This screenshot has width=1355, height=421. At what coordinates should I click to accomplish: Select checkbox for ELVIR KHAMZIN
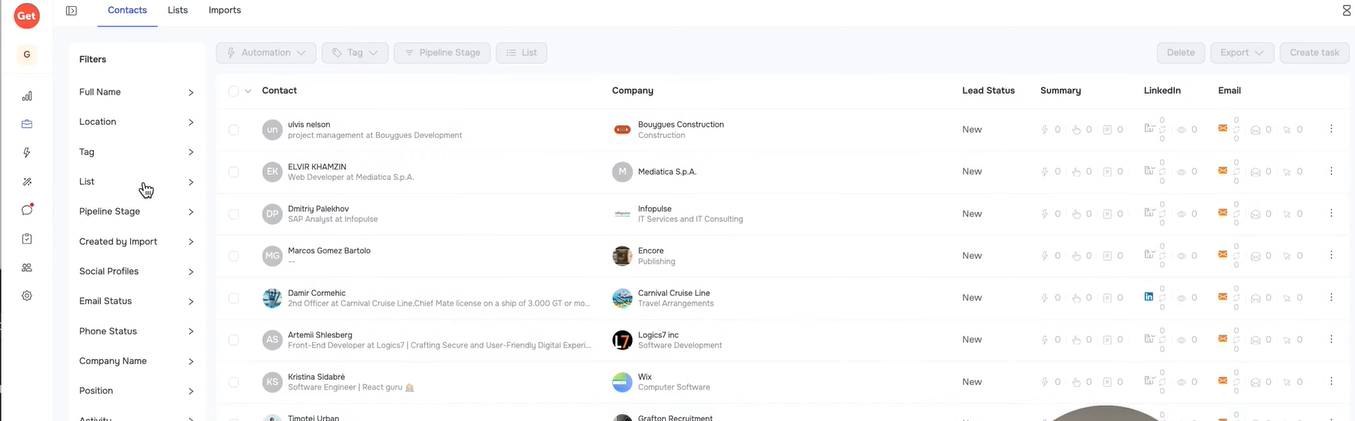pyautogui.click(x=233, y=172)
